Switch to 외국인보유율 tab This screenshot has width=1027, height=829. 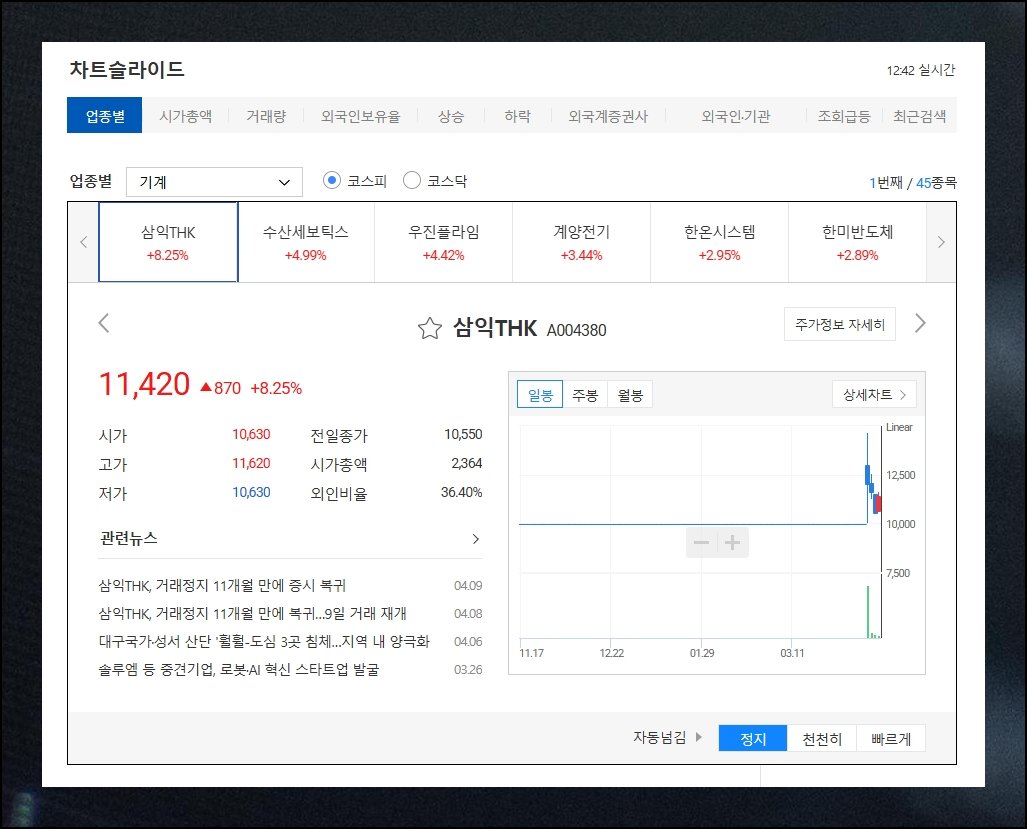360,116
